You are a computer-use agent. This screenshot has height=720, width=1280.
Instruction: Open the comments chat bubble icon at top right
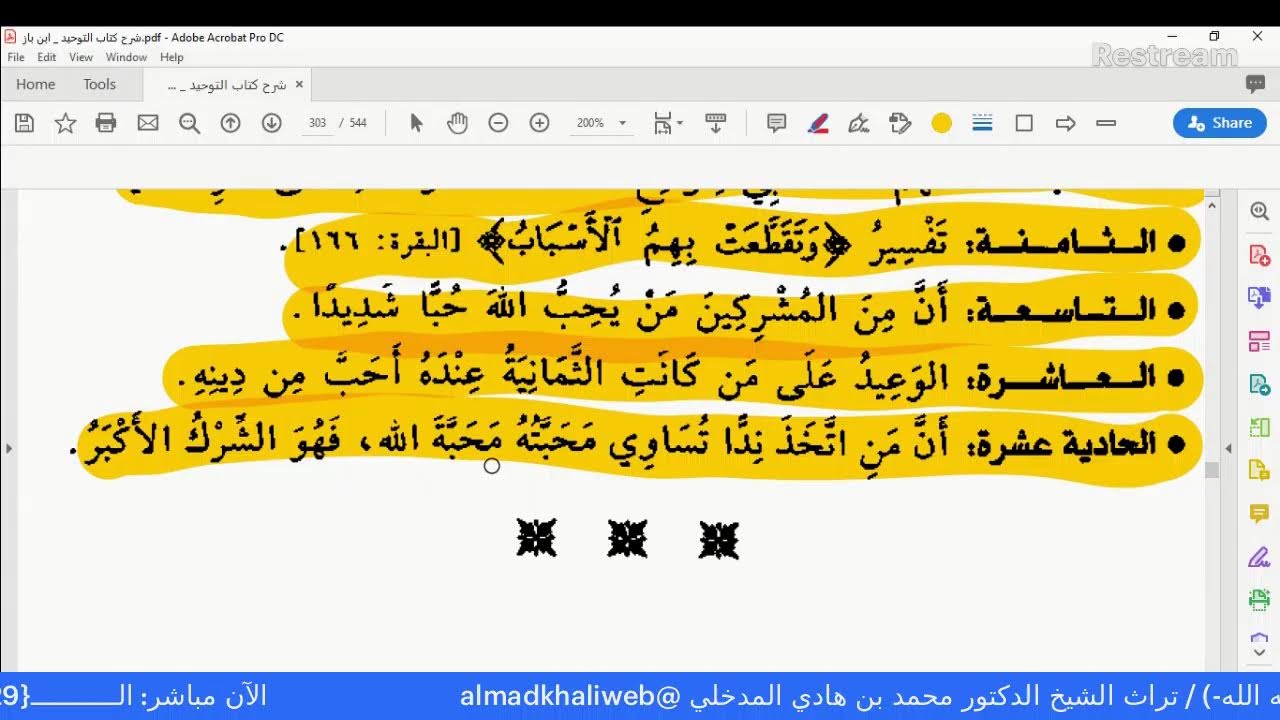(1255, 84)
